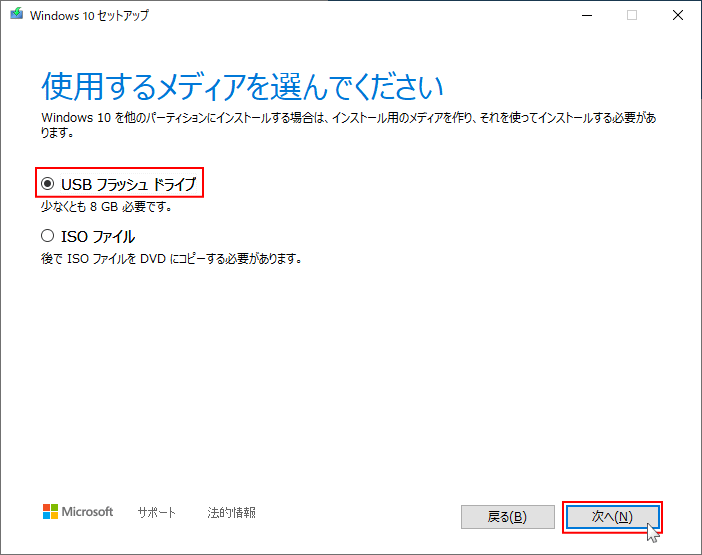Image resolution: width=702 pixels, height=555 pixels.
Task: Click the 次へ(N) button
Action: (612, 517)
